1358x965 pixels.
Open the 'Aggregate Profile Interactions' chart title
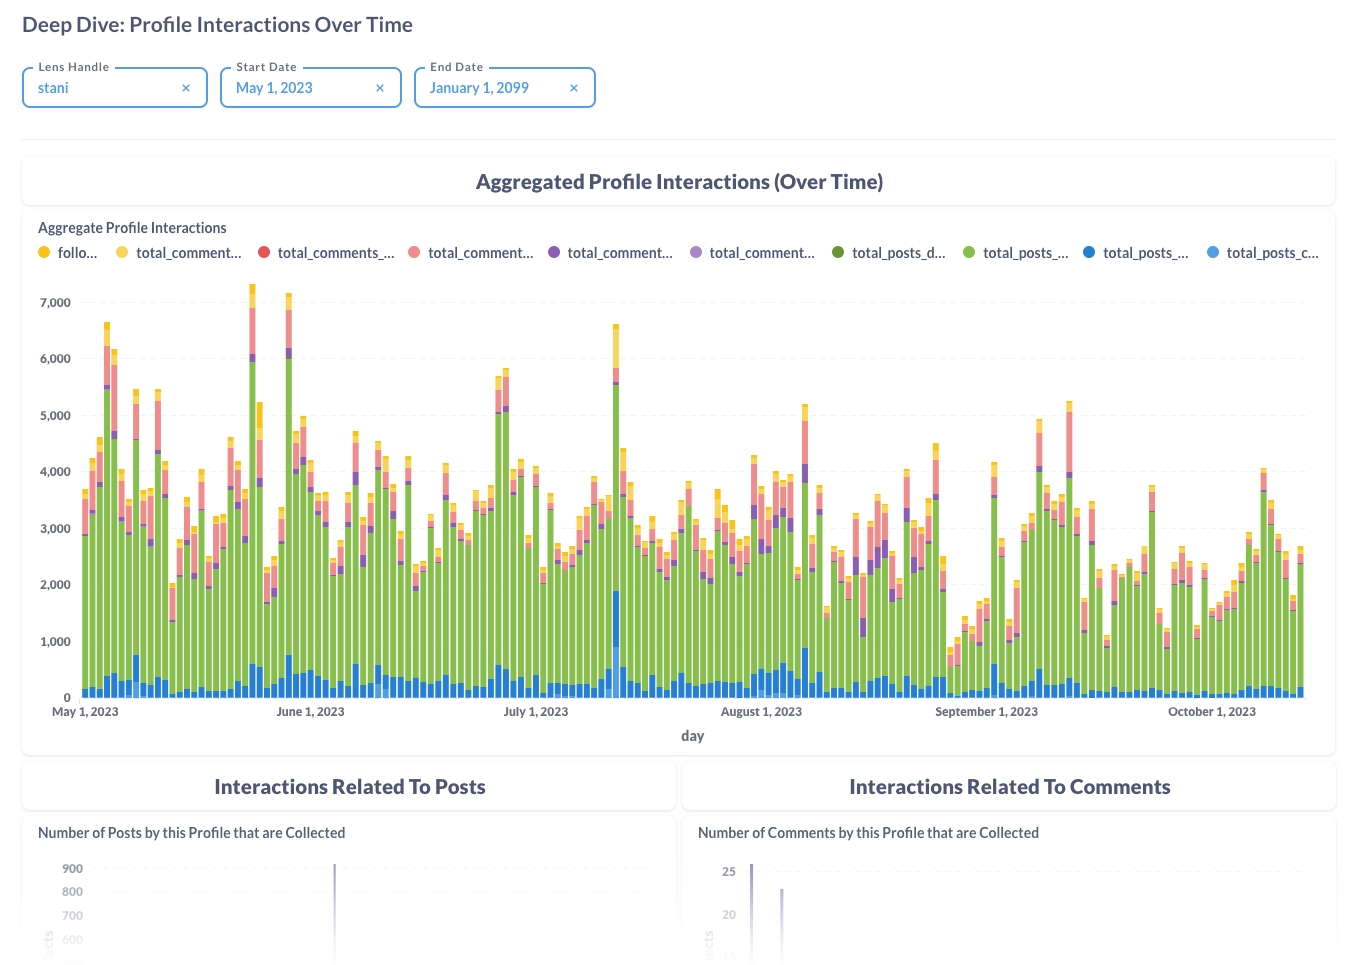pyautogui.click(x=132, y=228)
